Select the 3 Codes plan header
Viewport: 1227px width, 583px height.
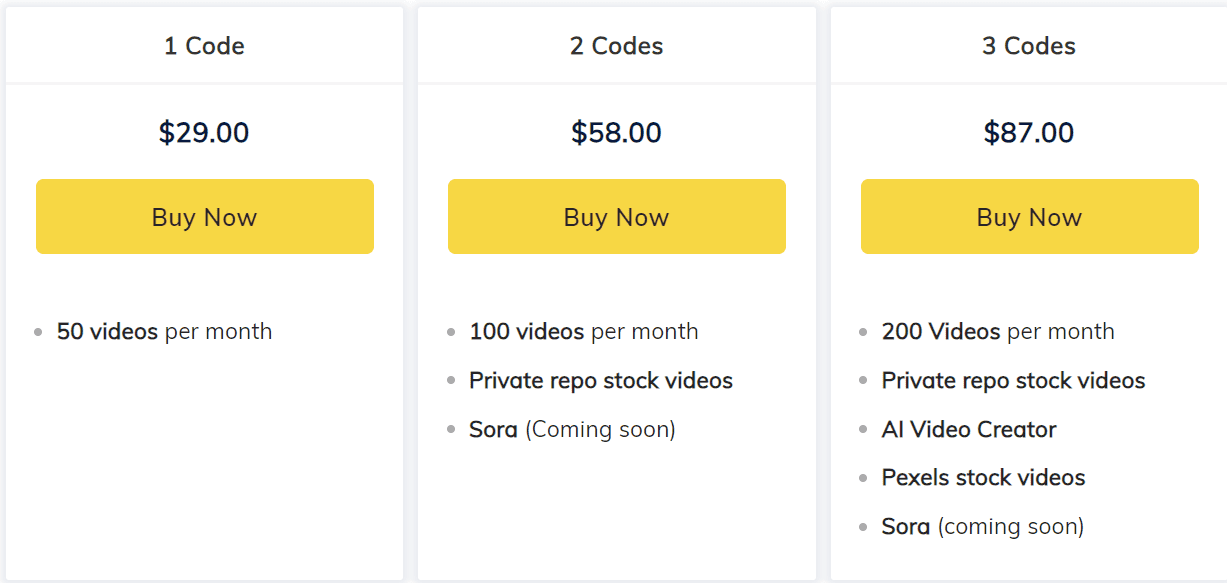(1028, 45)
